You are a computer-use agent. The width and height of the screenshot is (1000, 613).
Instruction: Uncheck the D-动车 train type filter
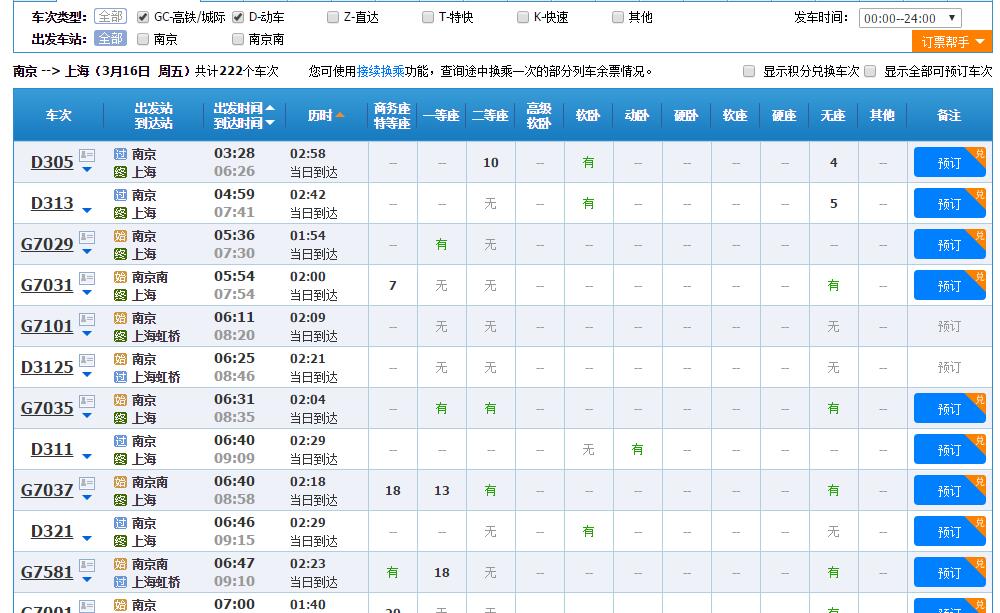tap(236, 15)
